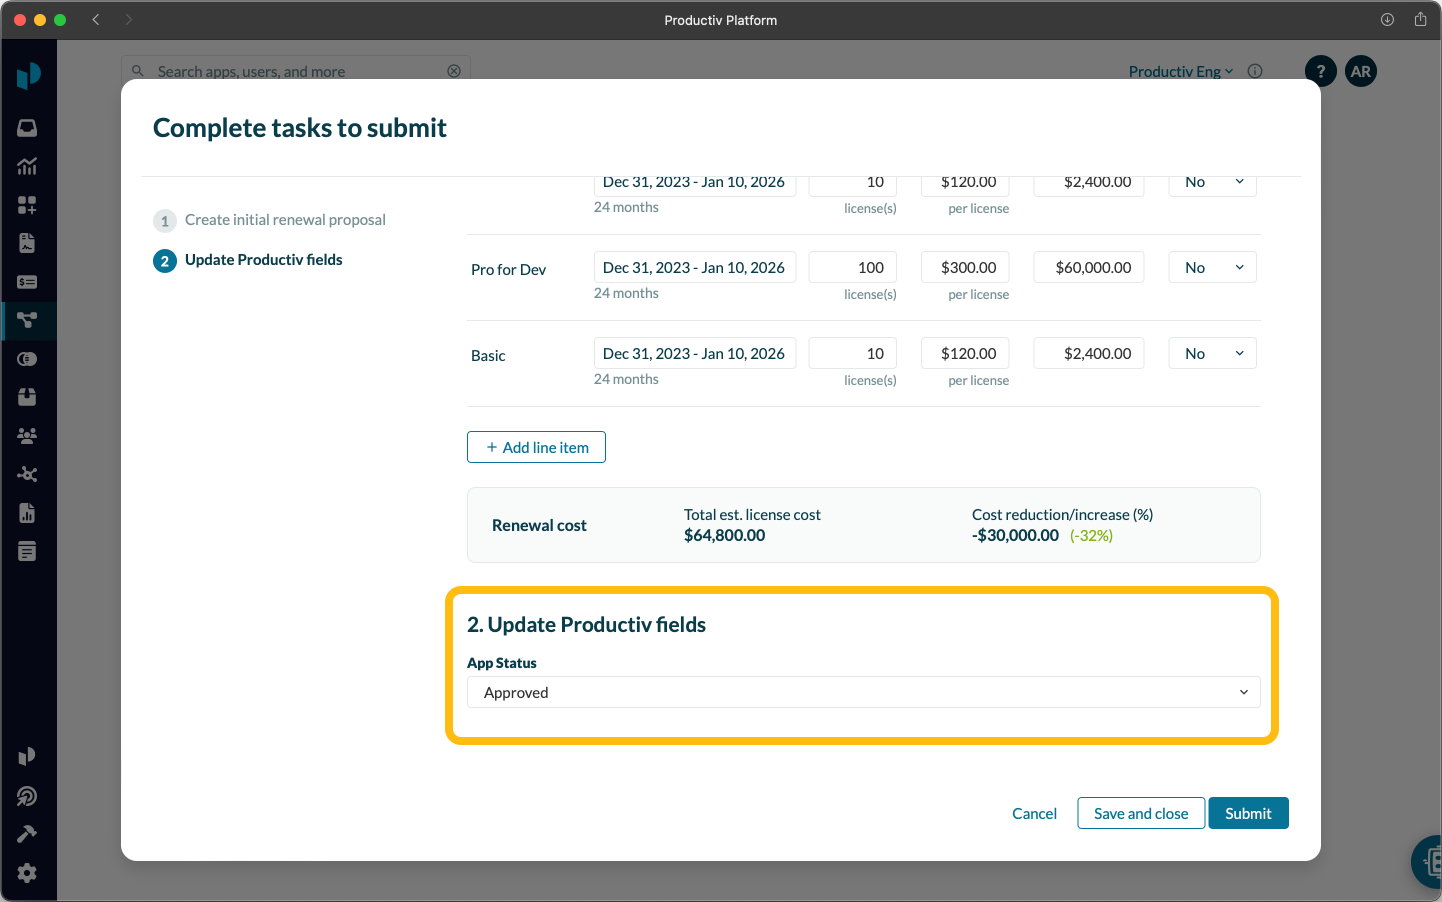Clear the search field with the X icon

point(454,71)
